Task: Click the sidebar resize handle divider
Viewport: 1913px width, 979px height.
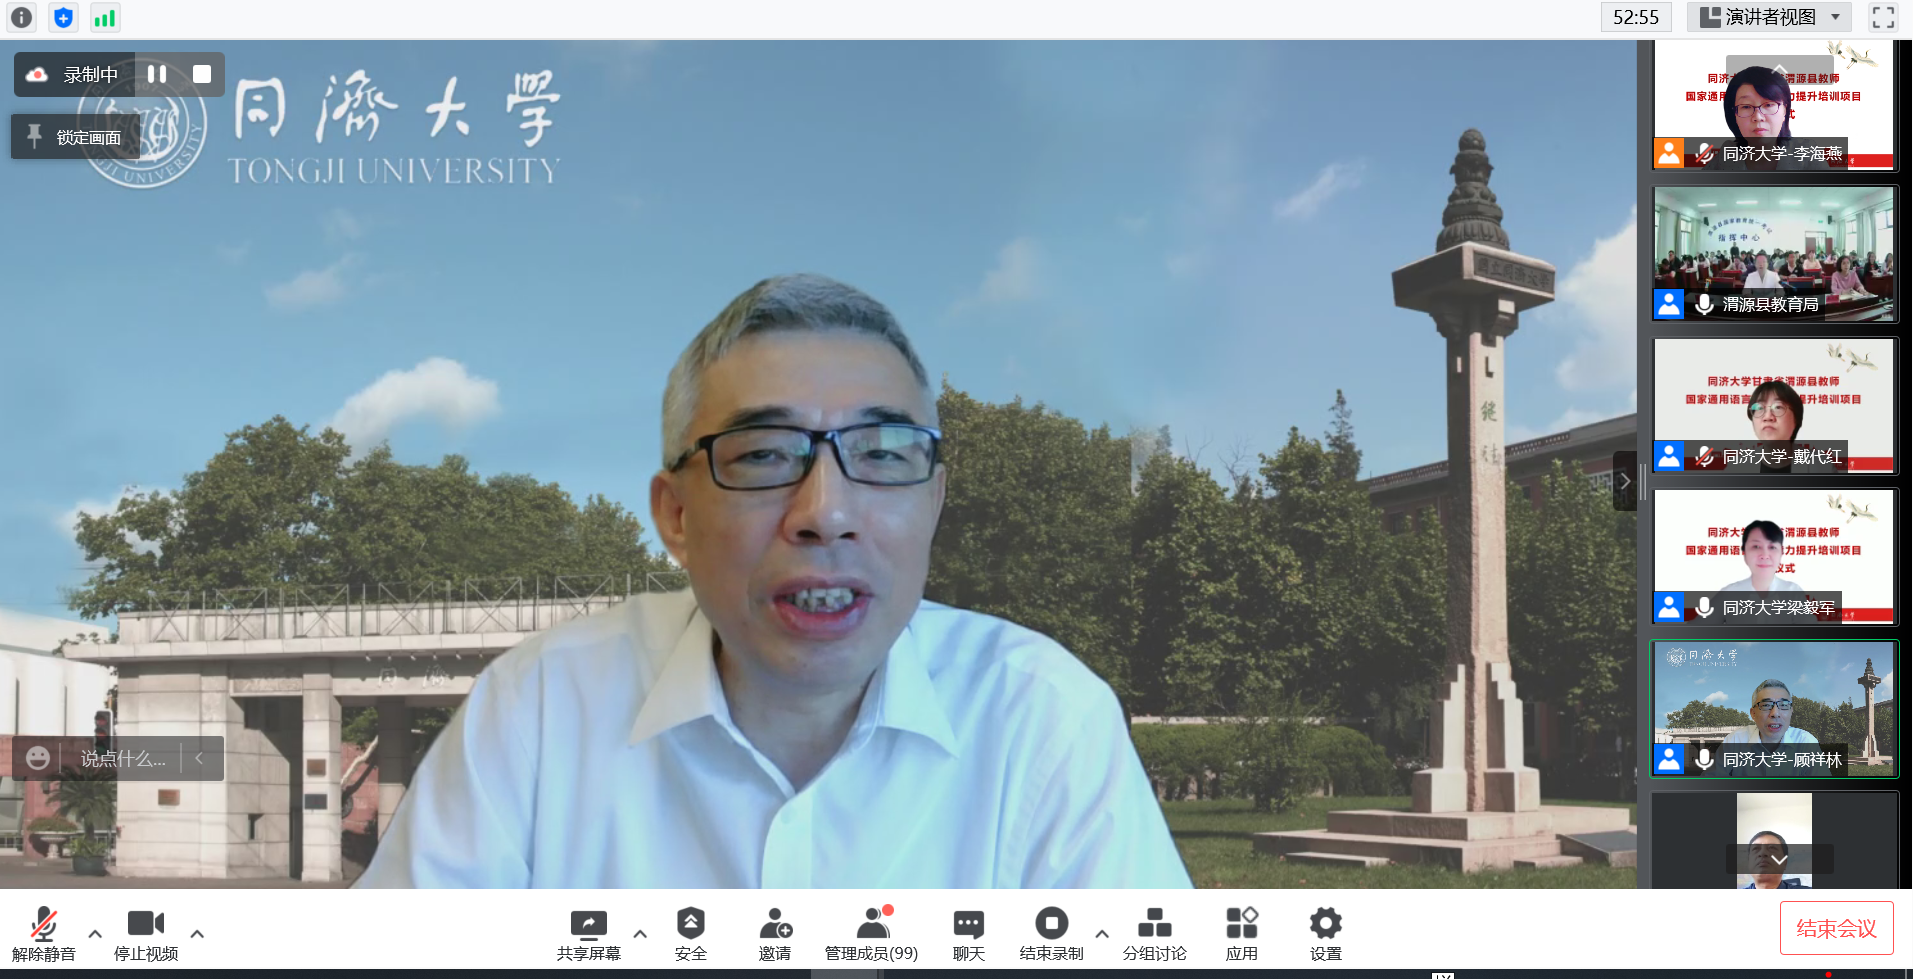Action: 1642,481
